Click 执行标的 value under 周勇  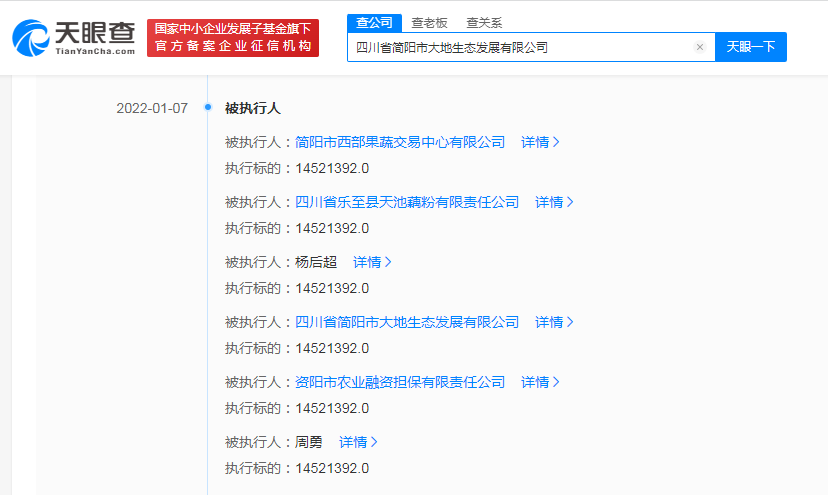tap(332, 469)
